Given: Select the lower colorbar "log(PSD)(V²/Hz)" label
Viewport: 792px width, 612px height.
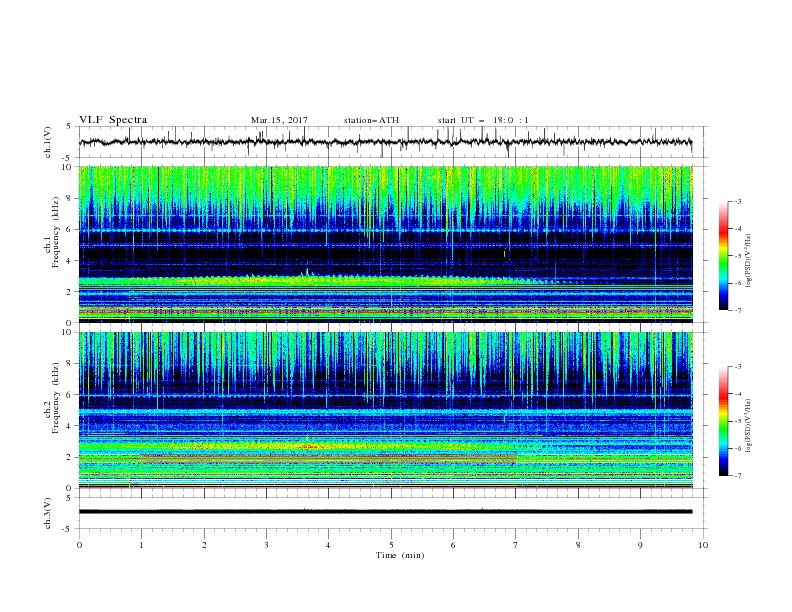Looking at the screenshot, I should (749, 425).
